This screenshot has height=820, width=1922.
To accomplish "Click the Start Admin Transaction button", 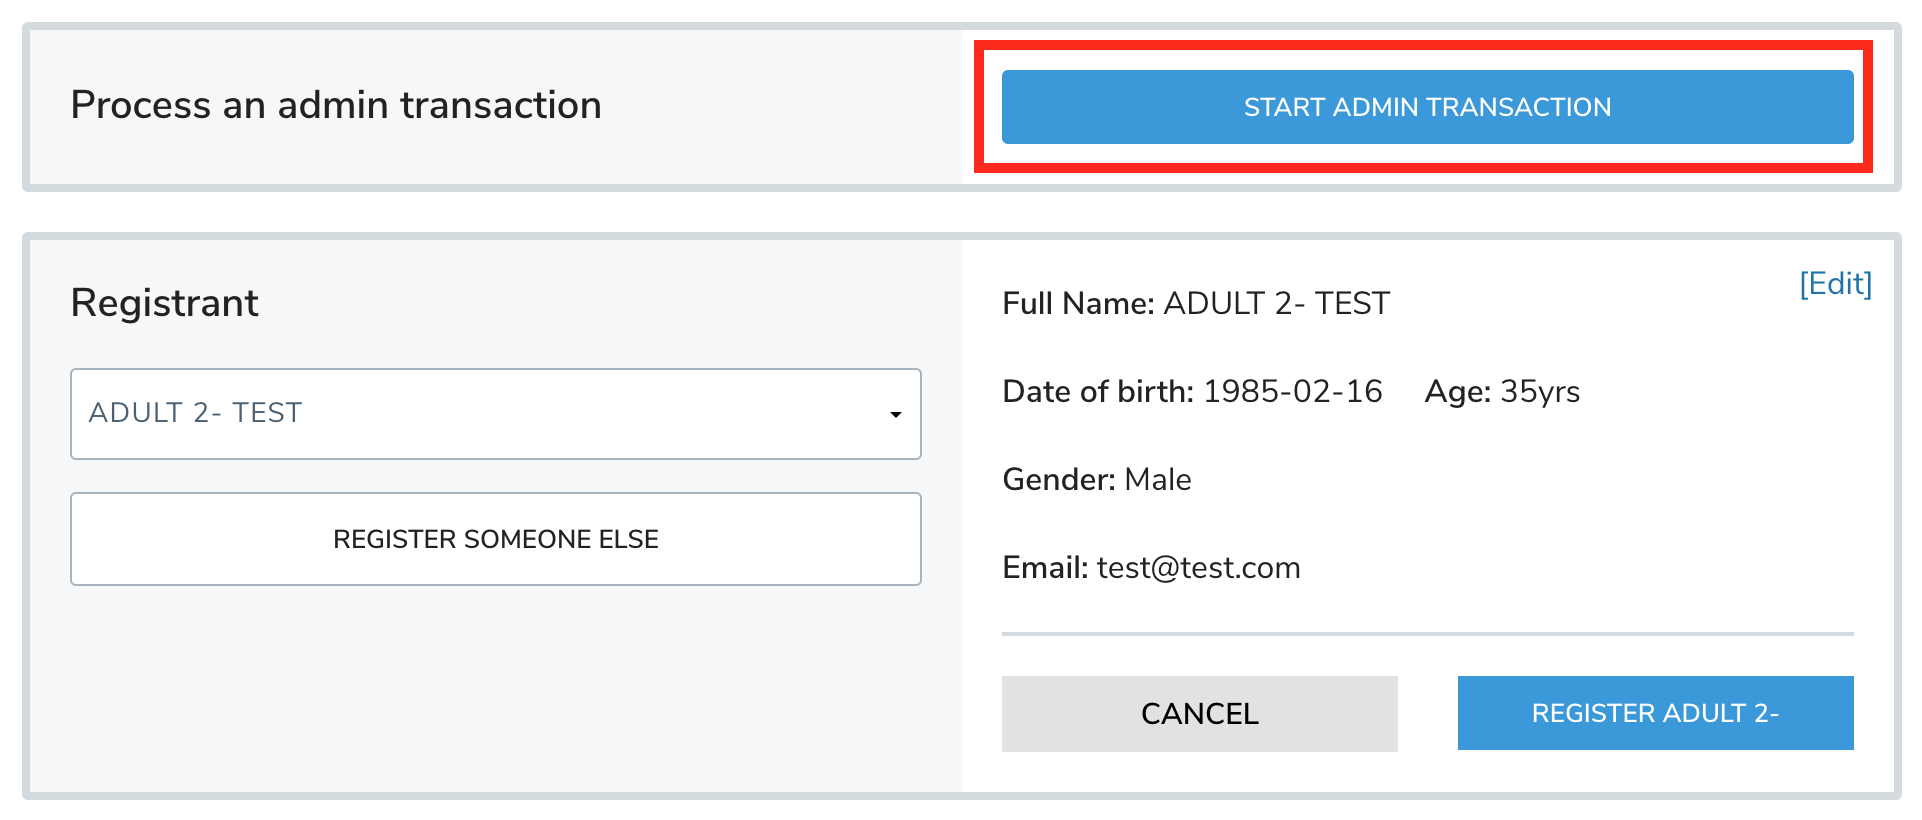I will [x=1427, y=107].
